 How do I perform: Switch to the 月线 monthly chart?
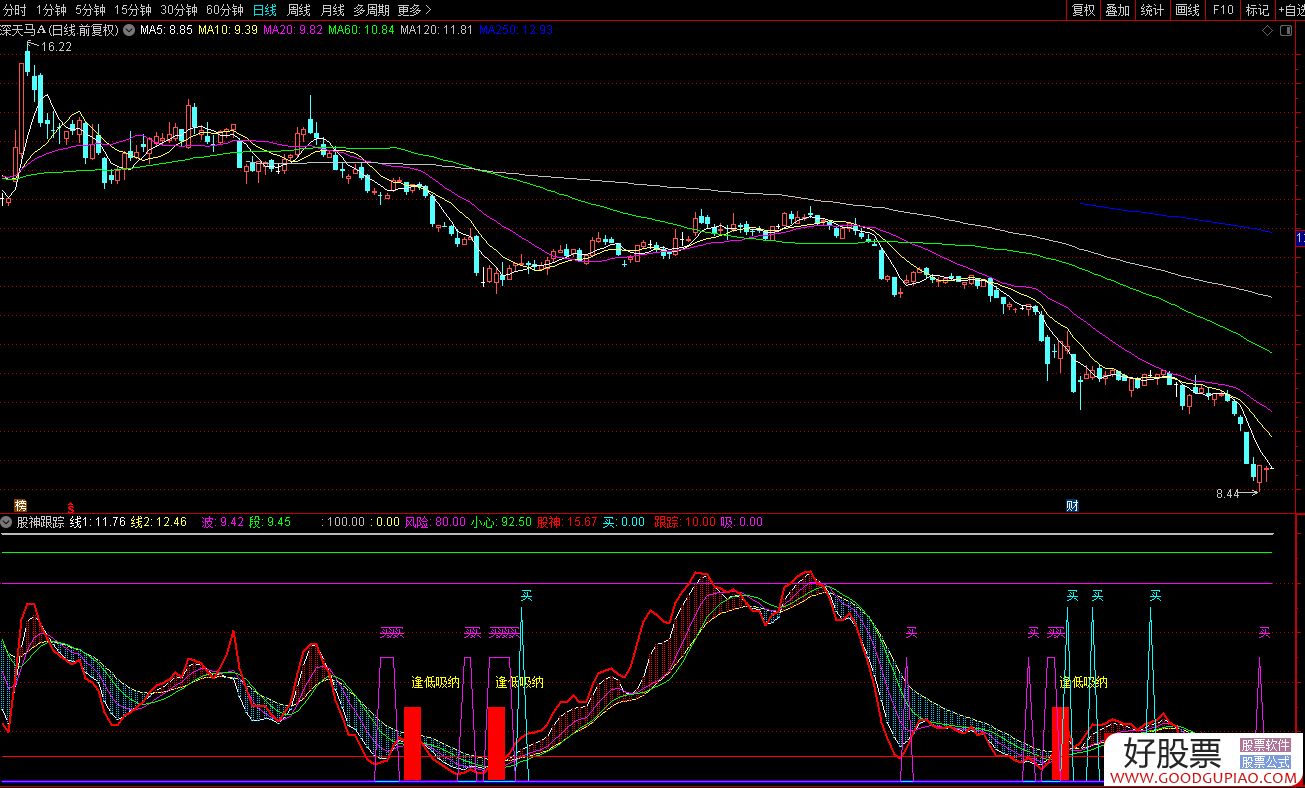[x=332, y=10]
